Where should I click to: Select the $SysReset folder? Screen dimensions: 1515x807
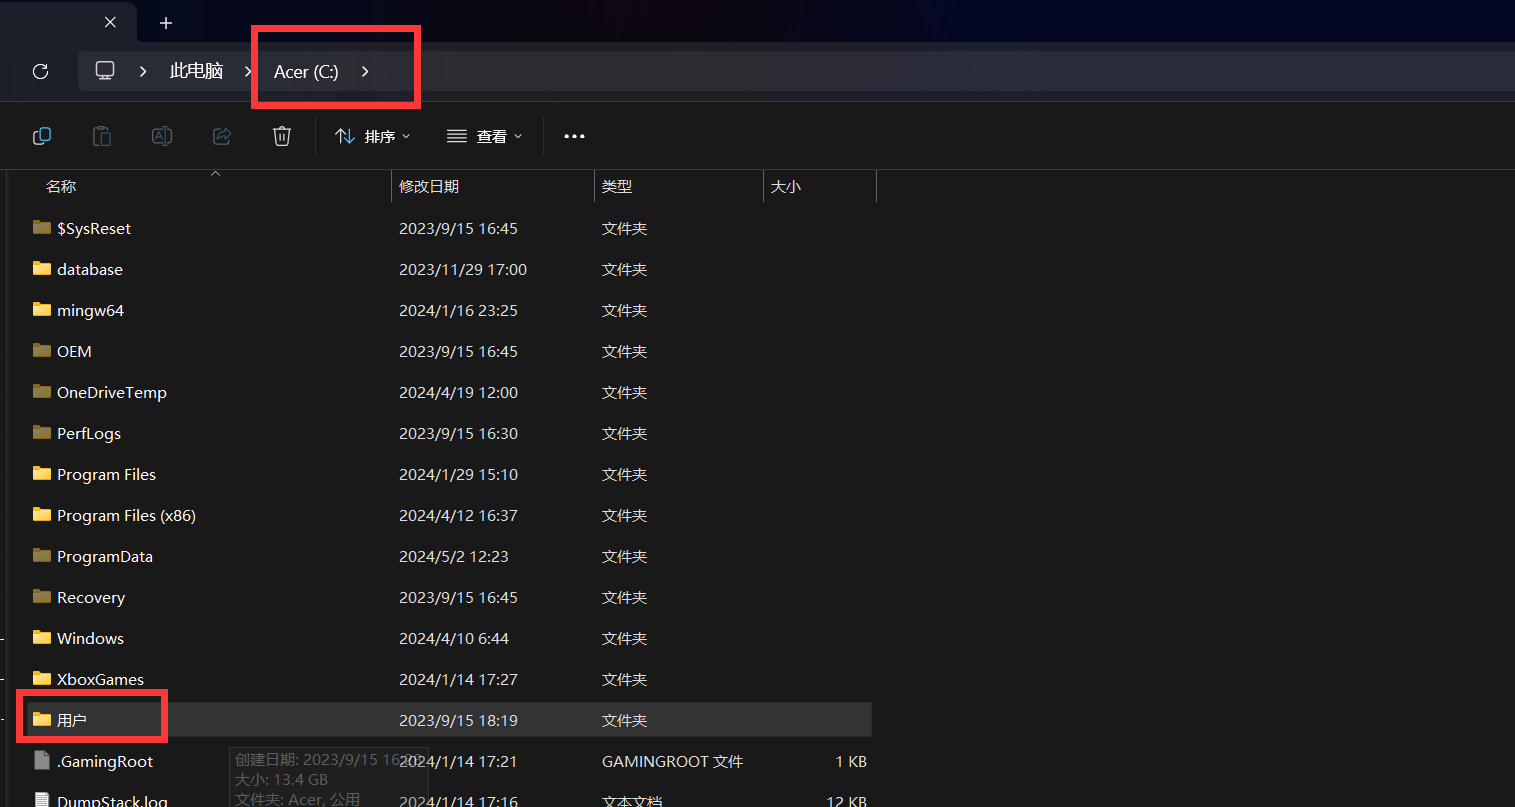pos(94,228)
